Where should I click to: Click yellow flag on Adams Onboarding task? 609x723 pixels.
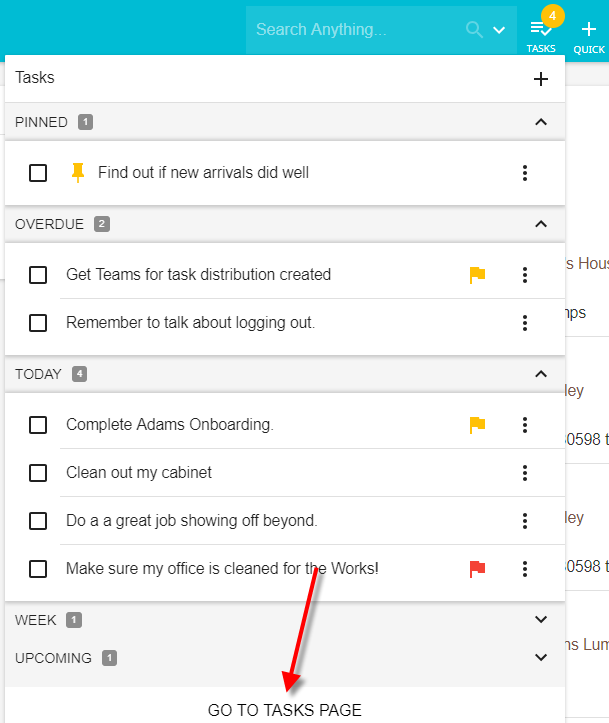(478, 425)
